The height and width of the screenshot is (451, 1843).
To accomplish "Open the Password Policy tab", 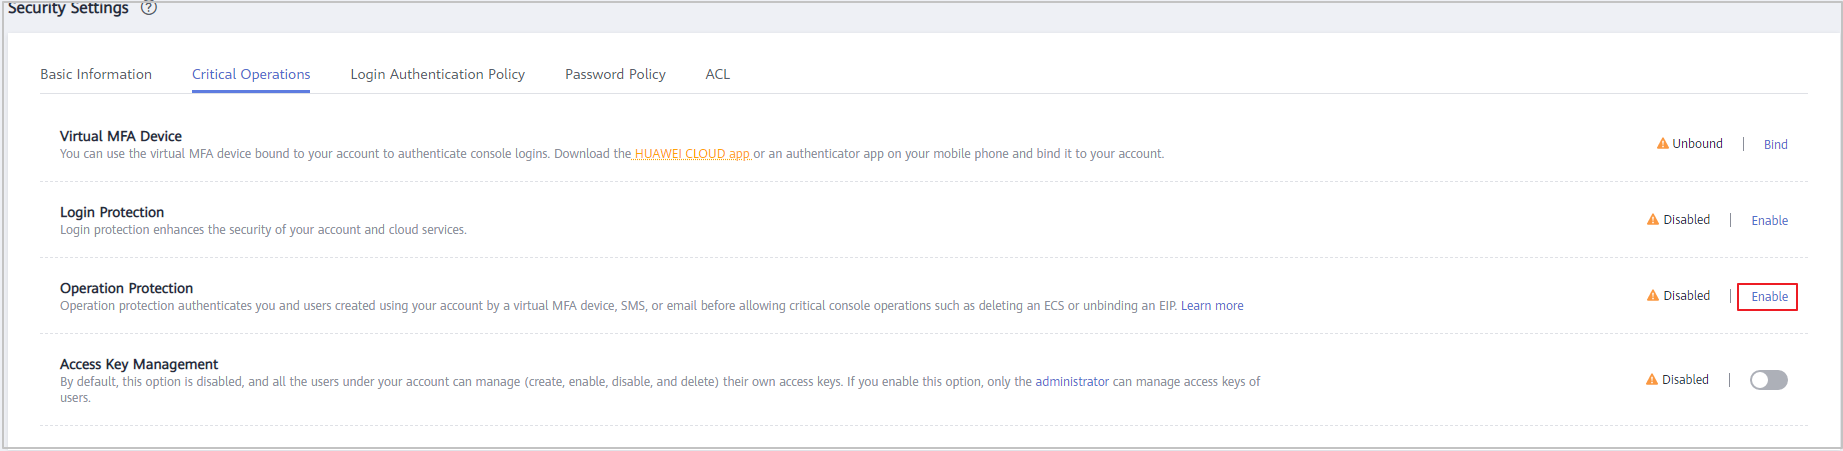I will 615,74.
